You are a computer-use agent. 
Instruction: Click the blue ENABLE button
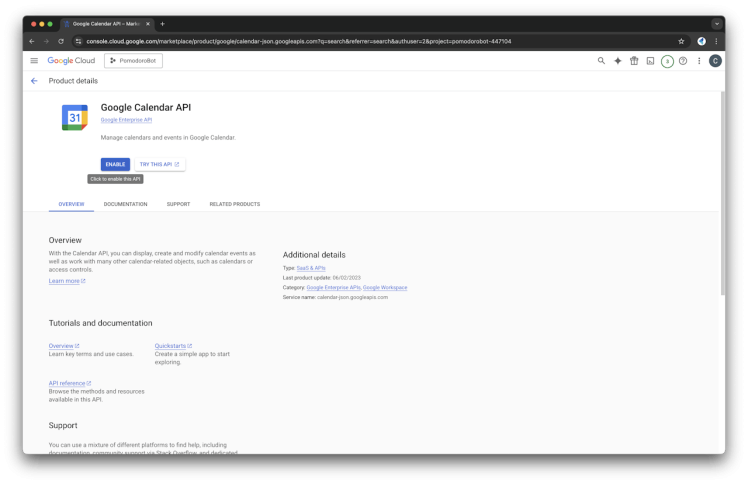point(115,164)
